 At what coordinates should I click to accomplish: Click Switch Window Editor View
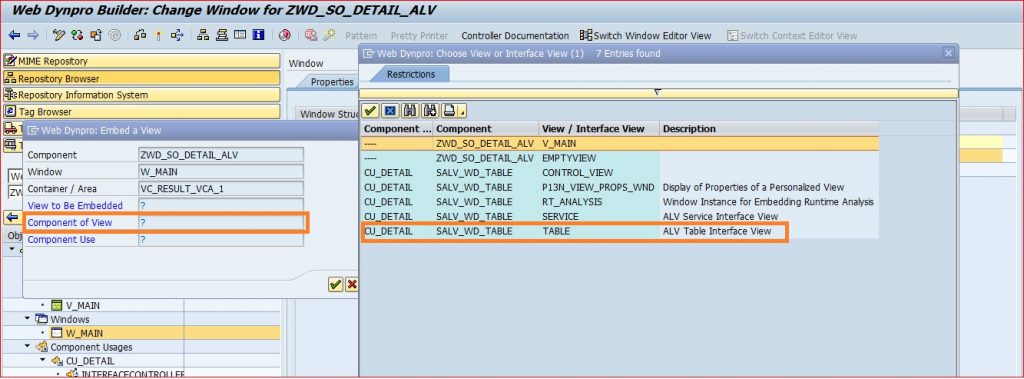pos(645,36)
